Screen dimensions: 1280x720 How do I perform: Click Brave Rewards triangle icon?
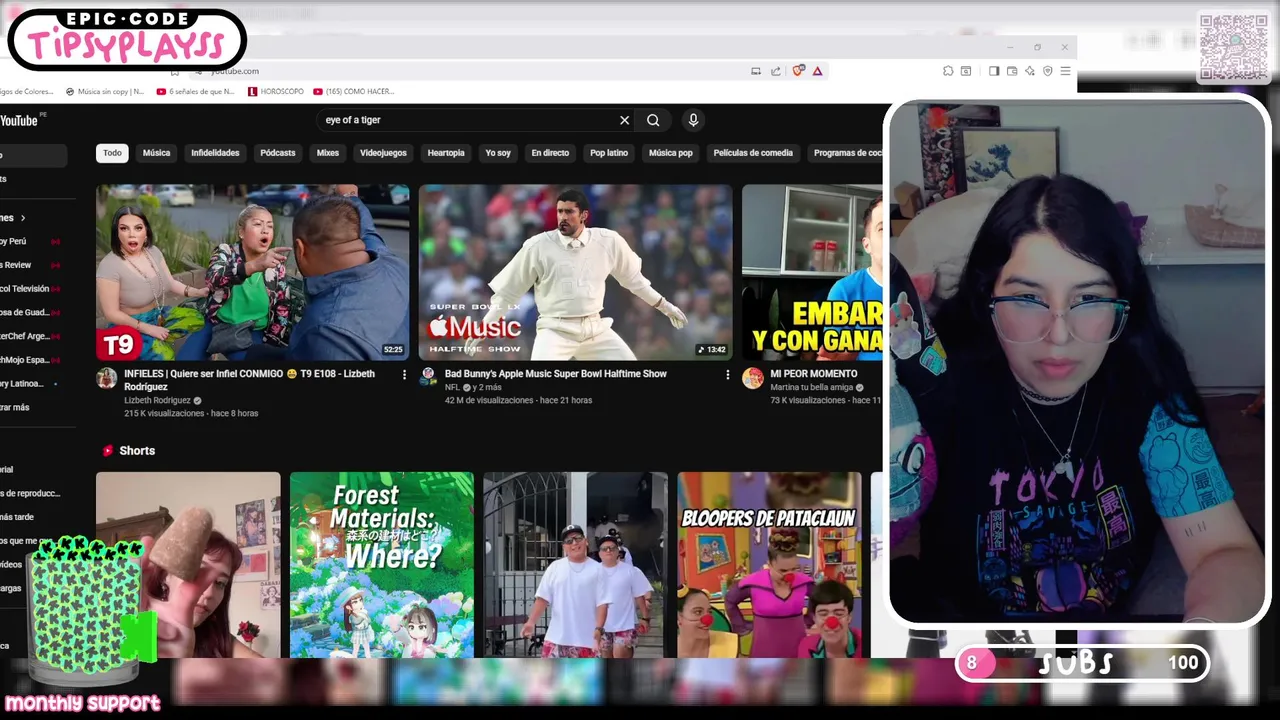[817, 71]
